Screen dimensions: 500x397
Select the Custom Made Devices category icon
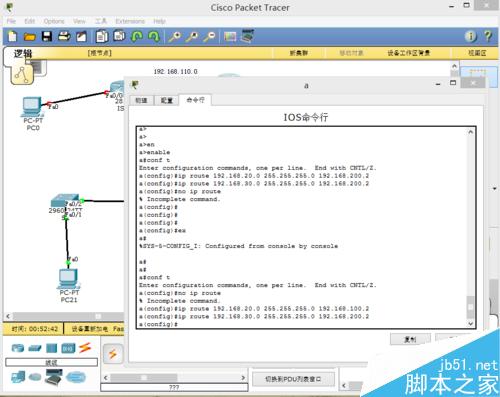pyautogui.click(x=53, y=377)
